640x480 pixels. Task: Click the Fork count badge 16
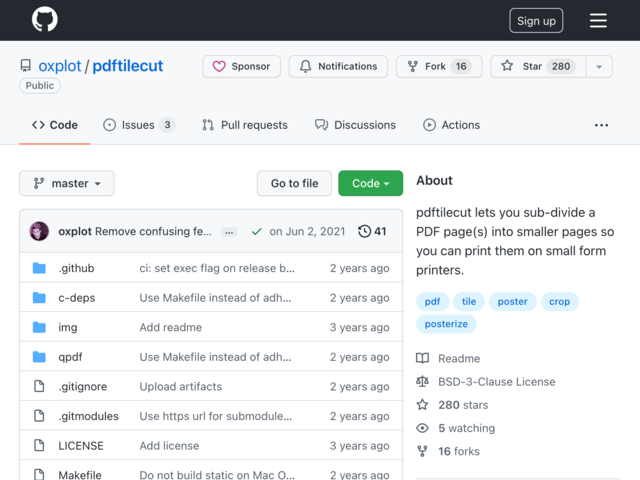(x=461, y=66)
